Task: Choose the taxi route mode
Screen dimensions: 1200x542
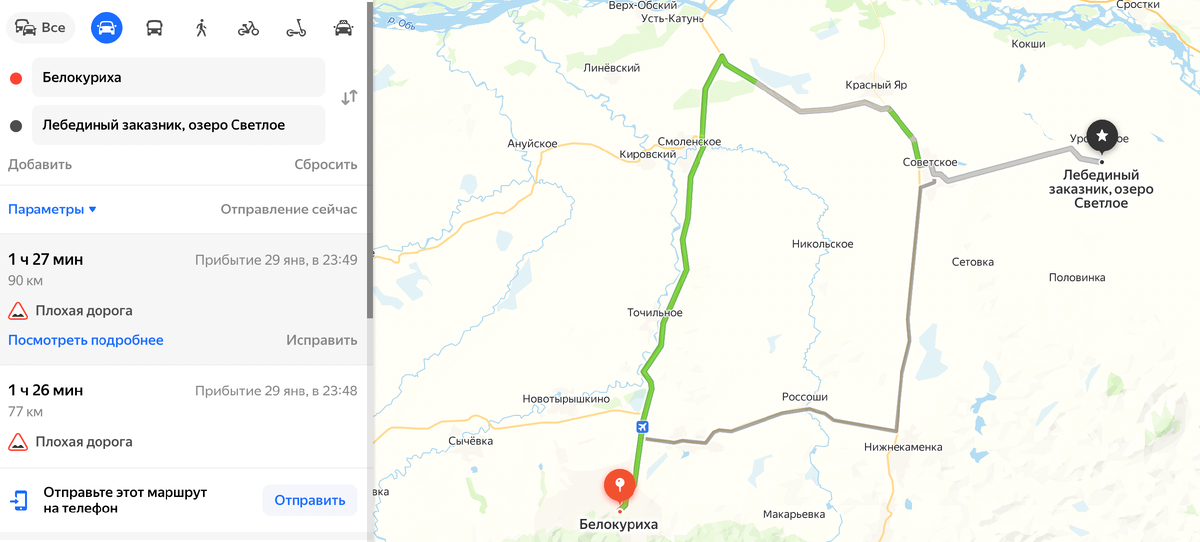Action: [x=343, y=27]
